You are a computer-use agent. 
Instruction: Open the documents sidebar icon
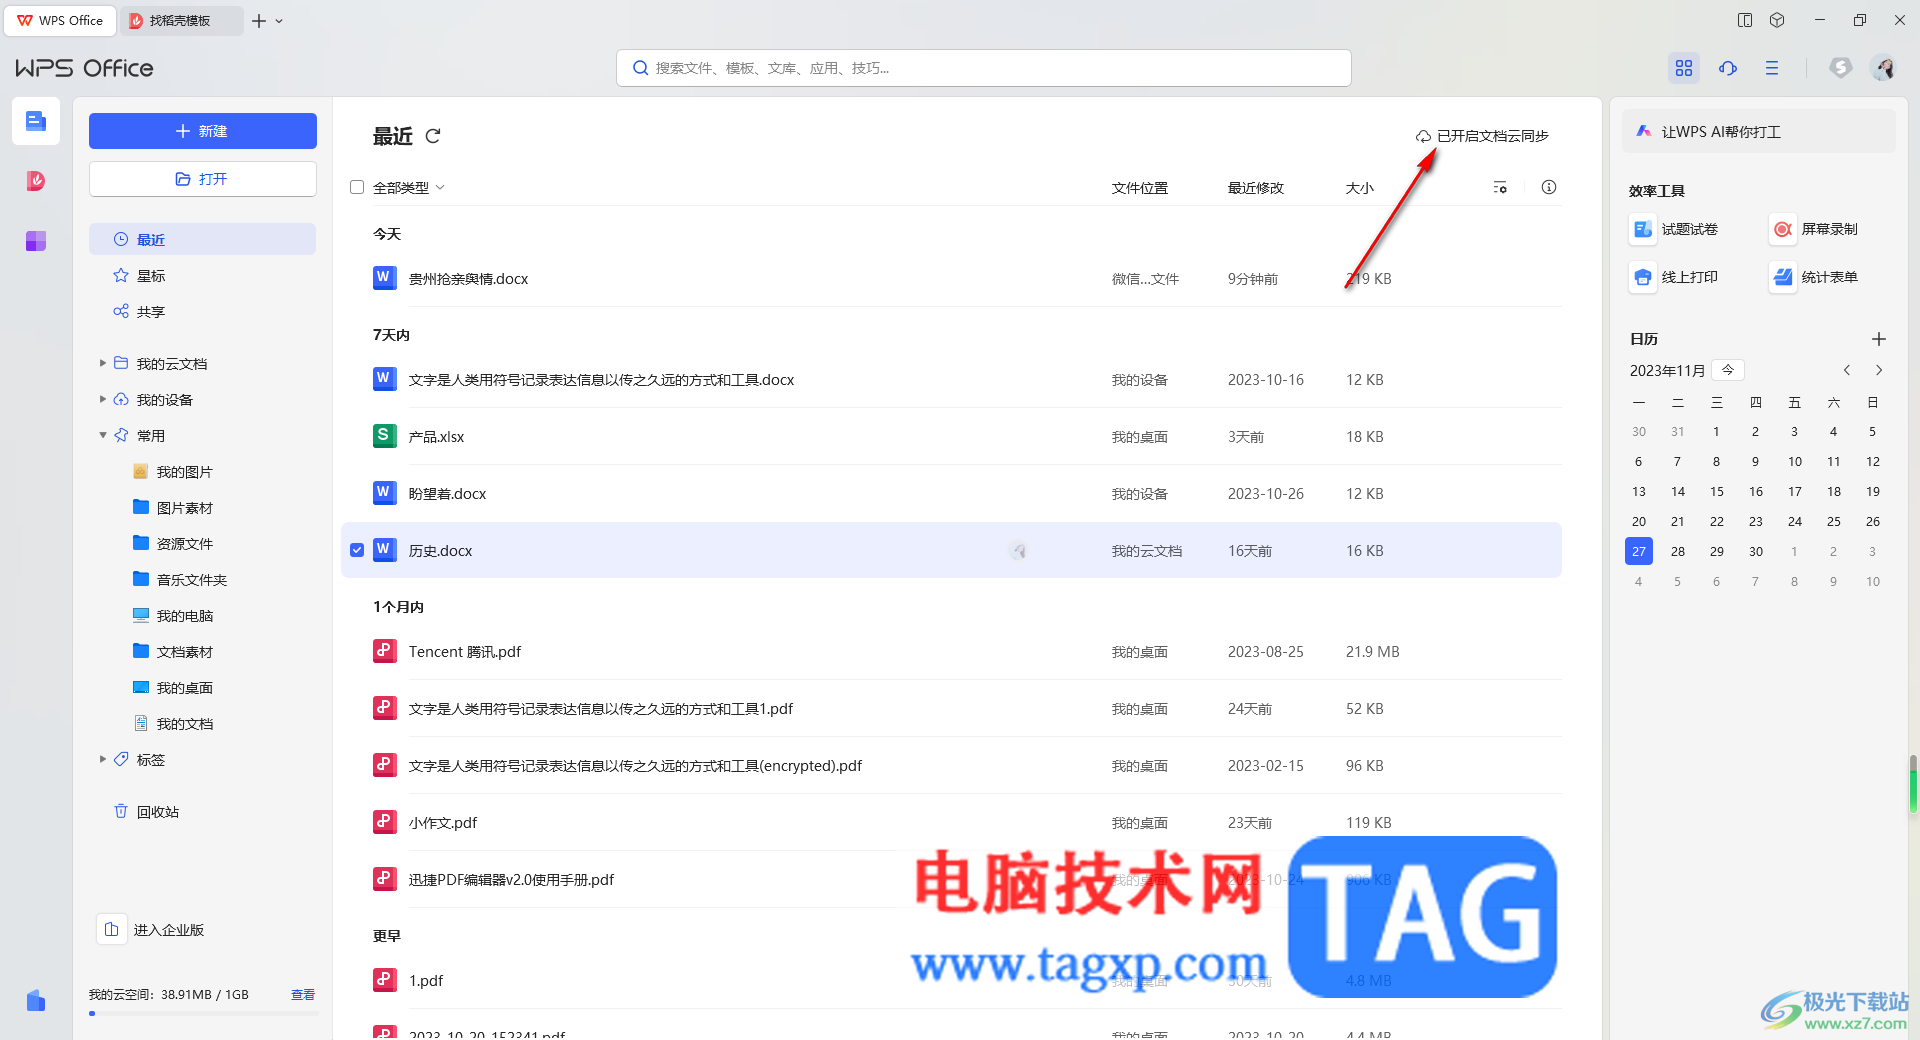pos(36,121)
